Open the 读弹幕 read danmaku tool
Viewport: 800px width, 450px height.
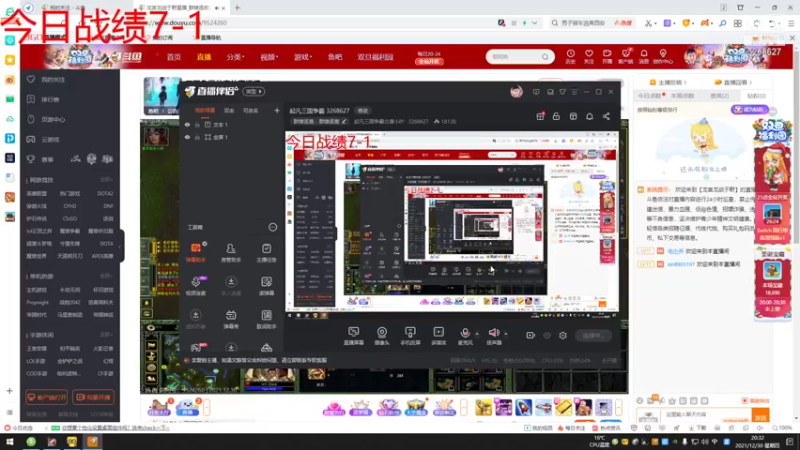266,286
